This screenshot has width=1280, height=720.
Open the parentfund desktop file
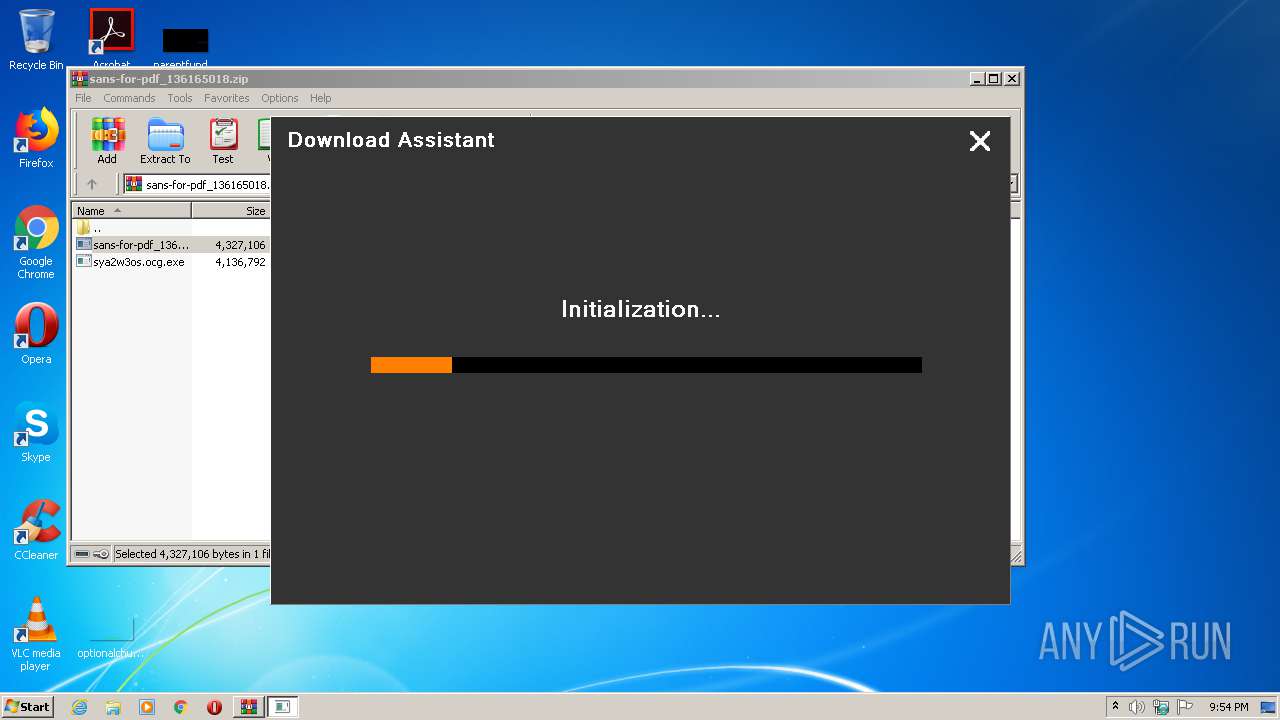click(185, 46)
